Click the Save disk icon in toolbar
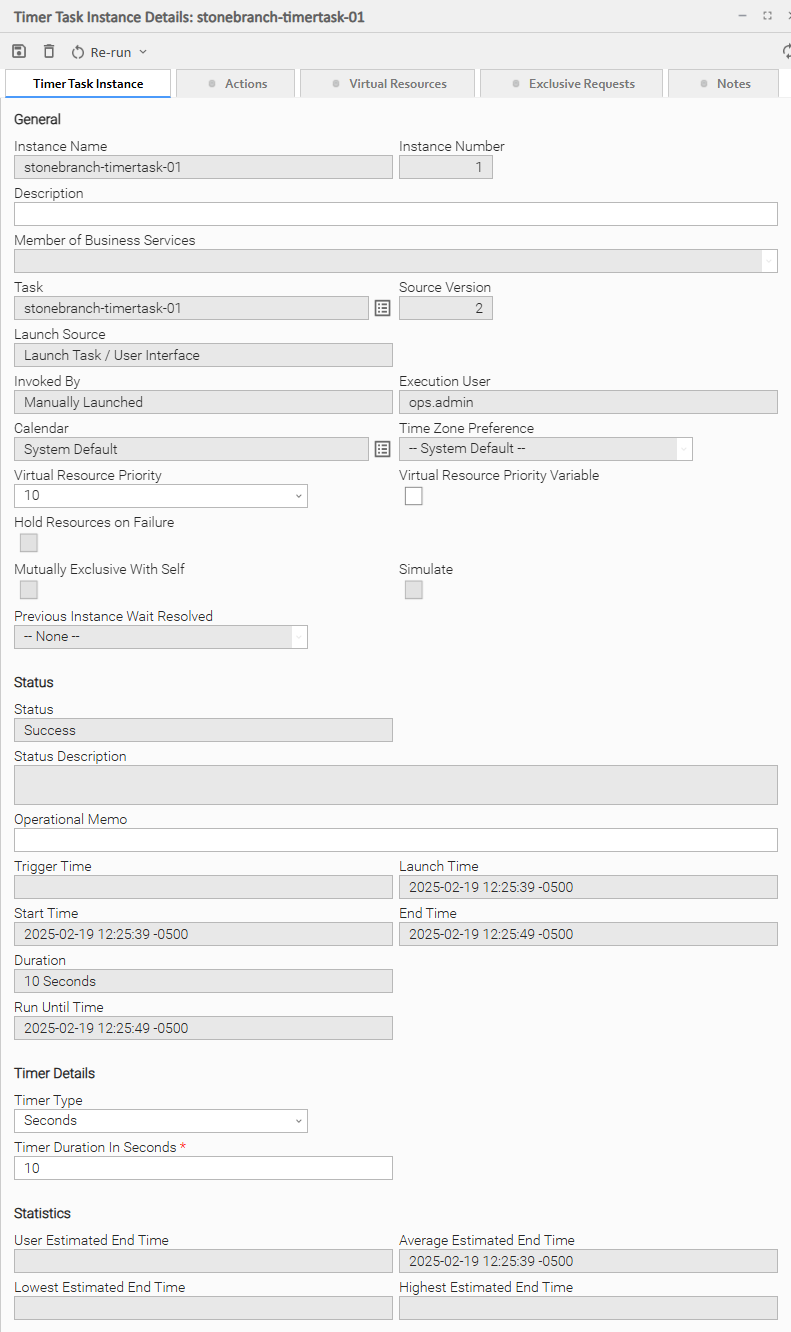 coord(19,51)
